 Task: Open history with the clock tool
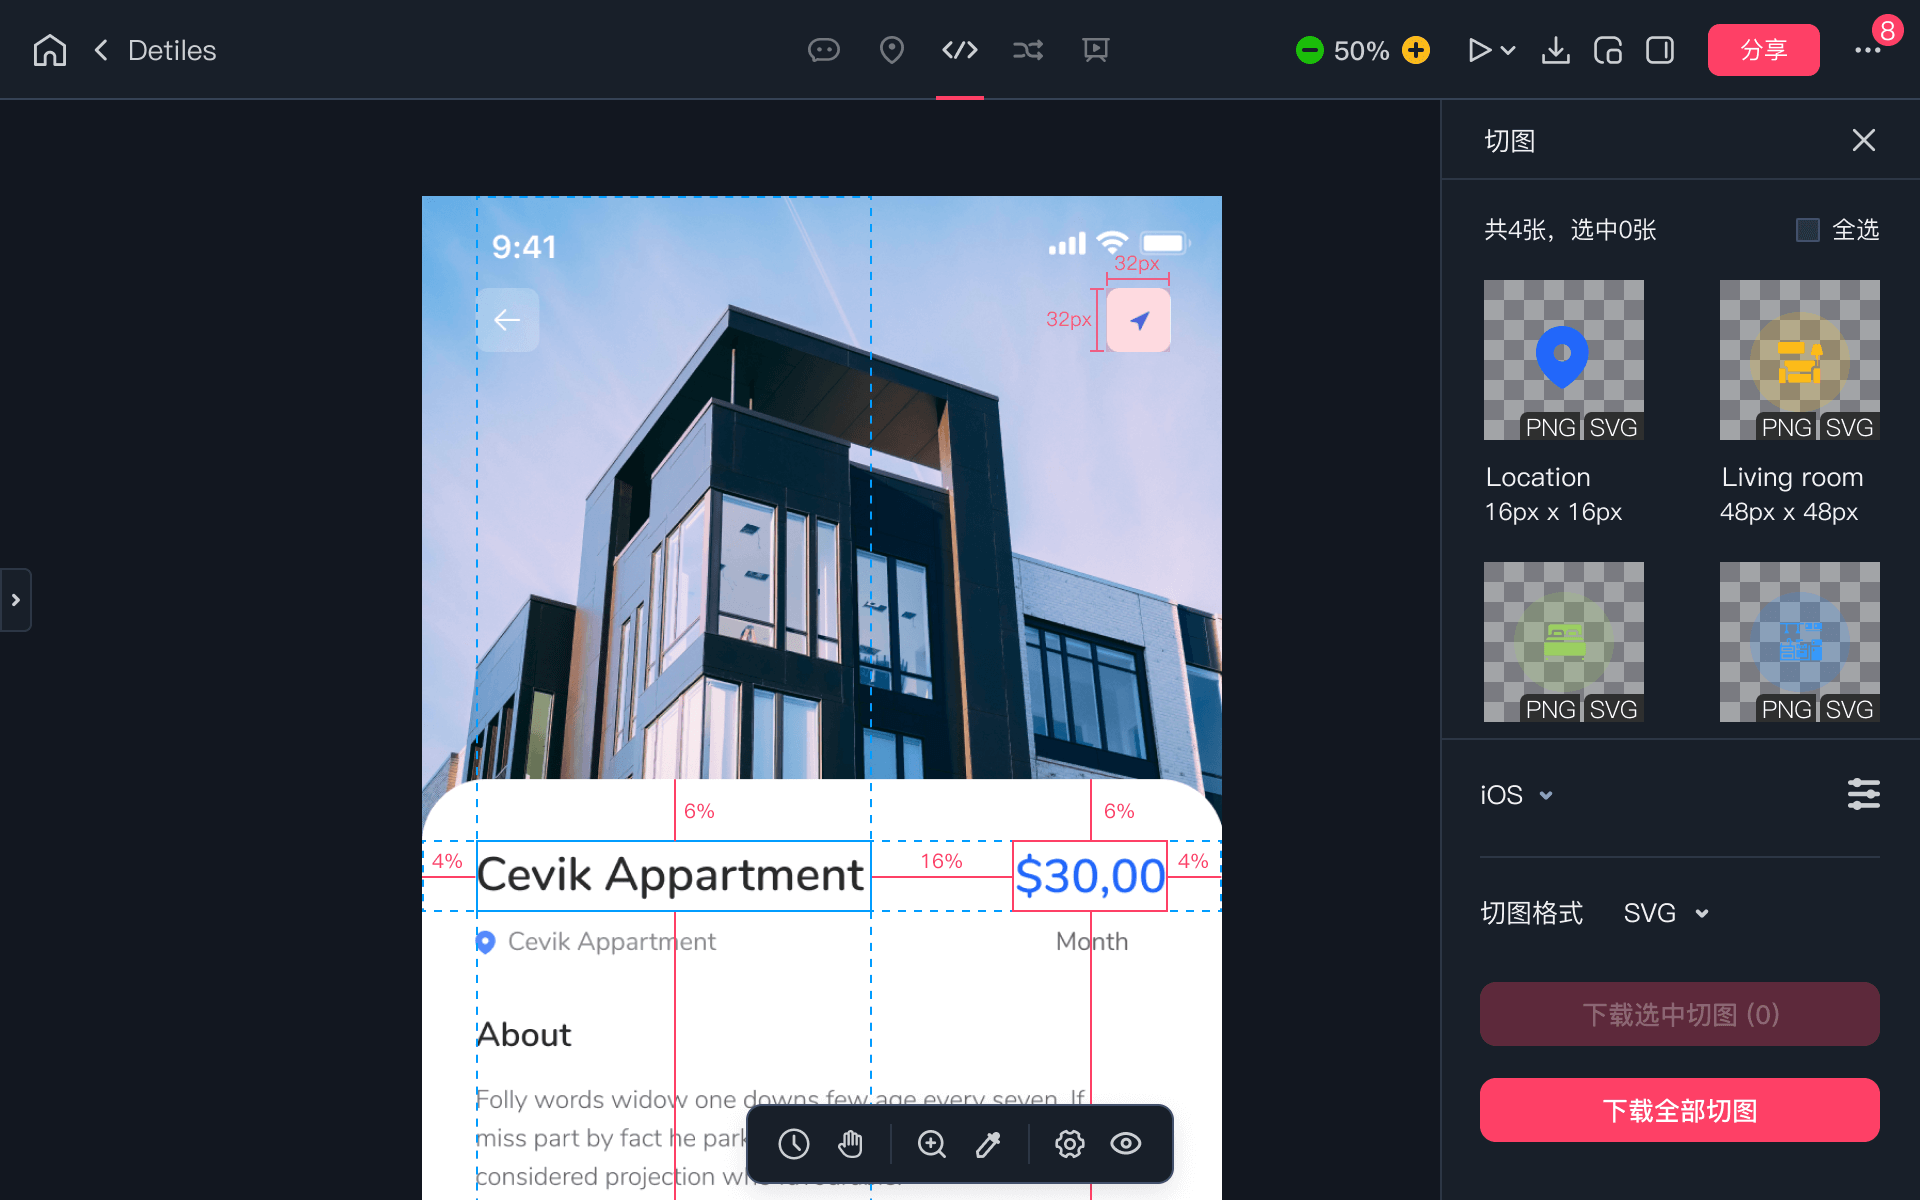794,1144
